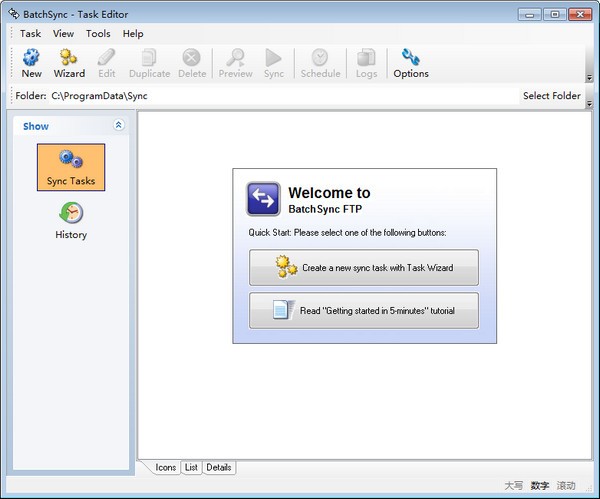This screenshot has height=499, width=600.
Task: Select the Sync Tasks sidebar icon
Action: (x=71, y=167)
